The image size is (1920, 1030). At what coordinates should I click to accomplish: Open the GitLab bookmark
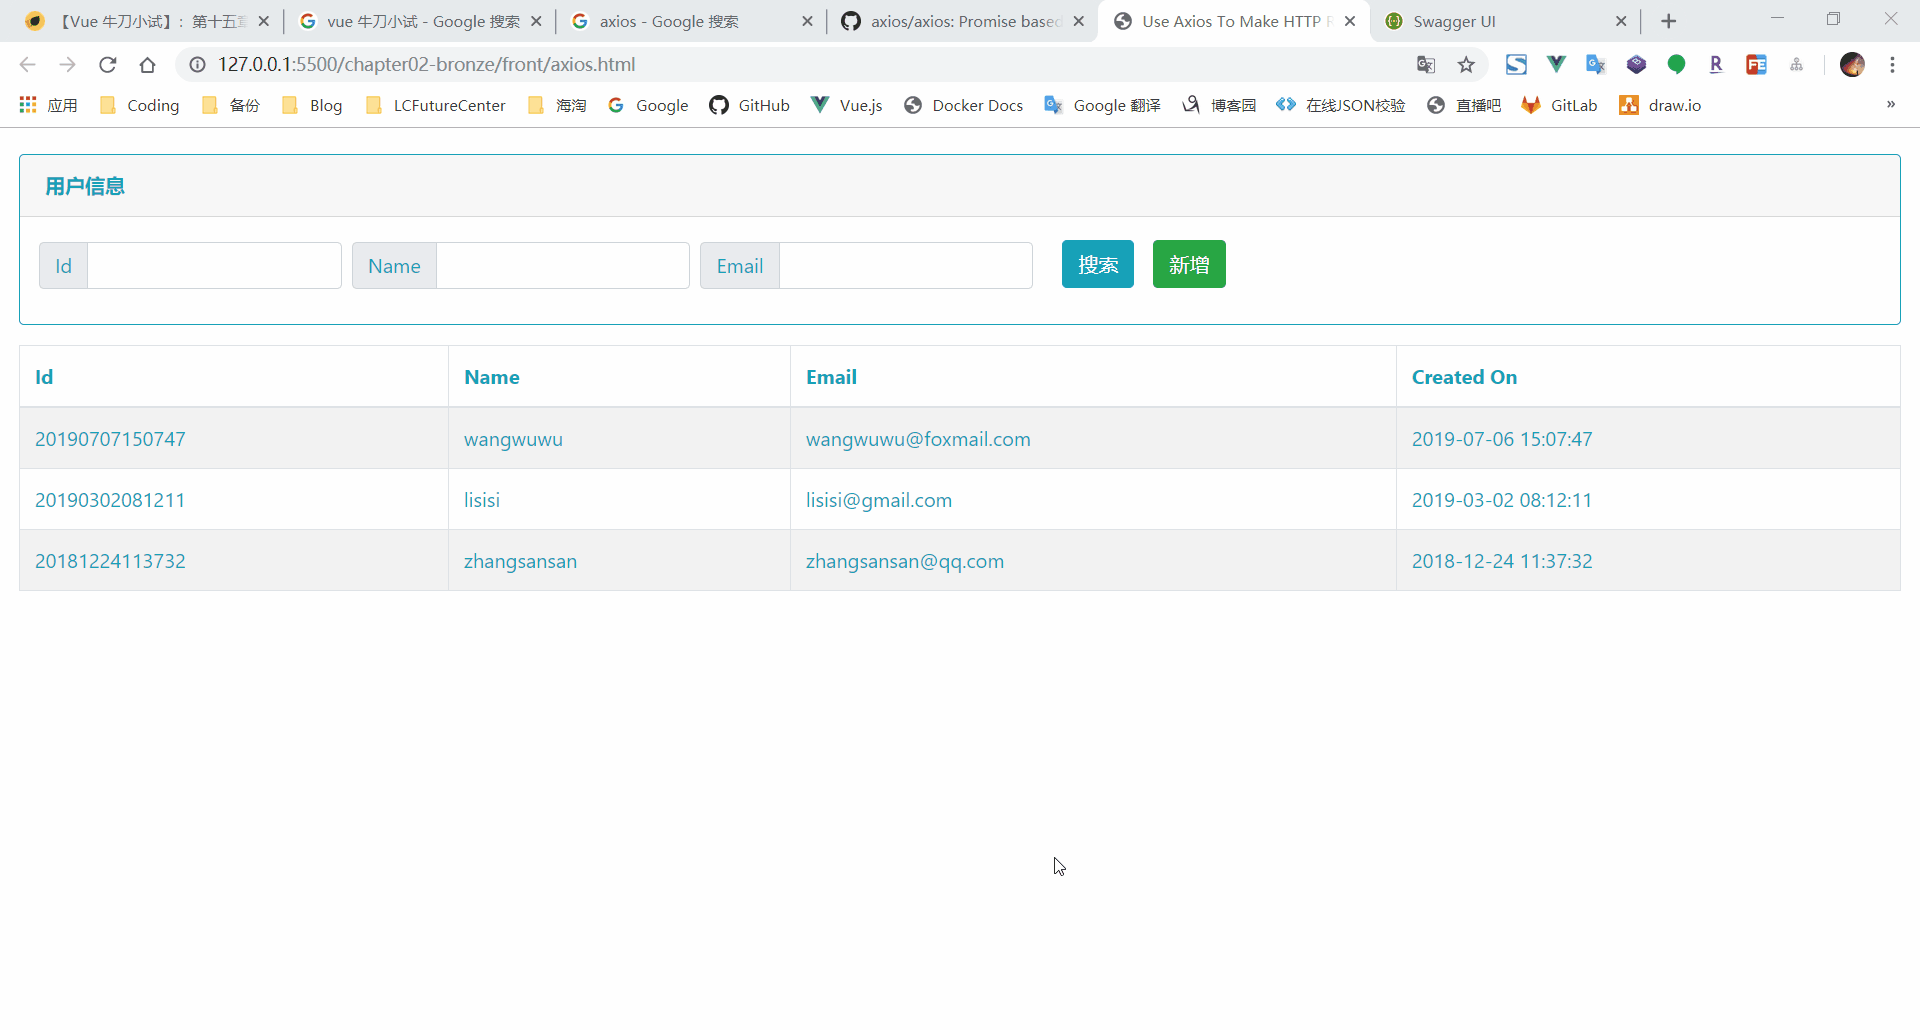click(x=1559, y=105)
